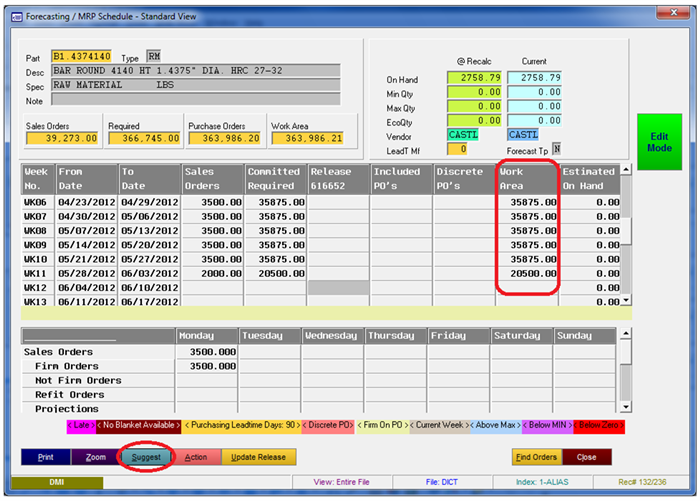The width and height of the screenshot is (700, 501).
Task: Open the Action button
Action: [x=196, y=457]
